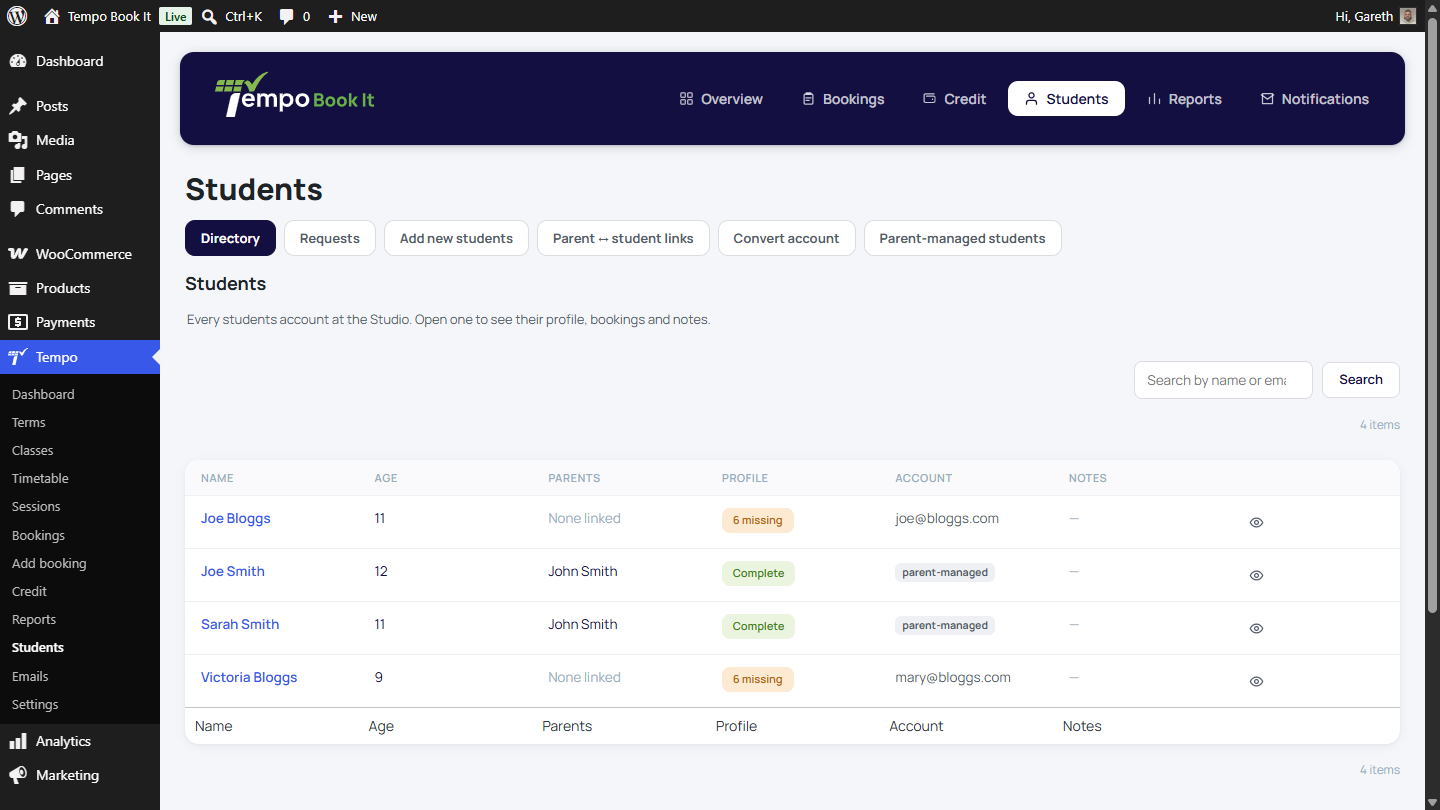Open Timetable in Tempo submenu
Screen dimensions: 1440x810
point(40,478)
